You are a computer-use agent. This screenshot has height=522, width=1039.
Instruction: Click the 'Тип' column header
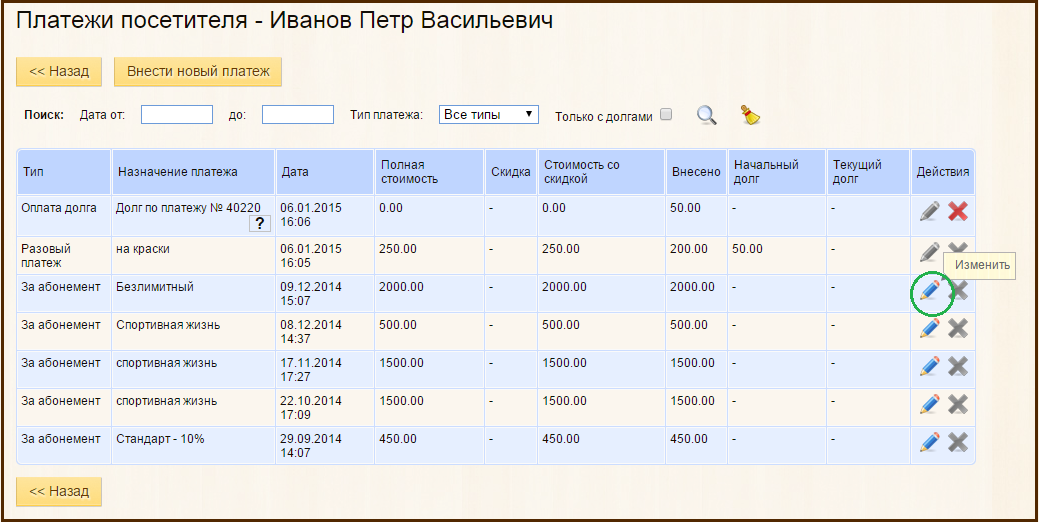pos(64,172)
